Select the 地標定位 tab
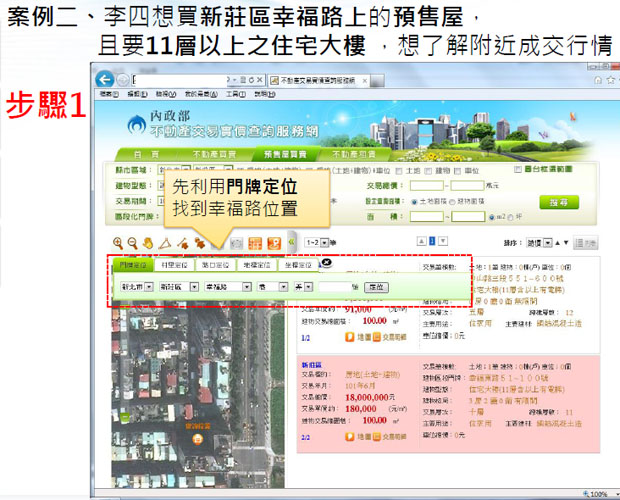 257,265
